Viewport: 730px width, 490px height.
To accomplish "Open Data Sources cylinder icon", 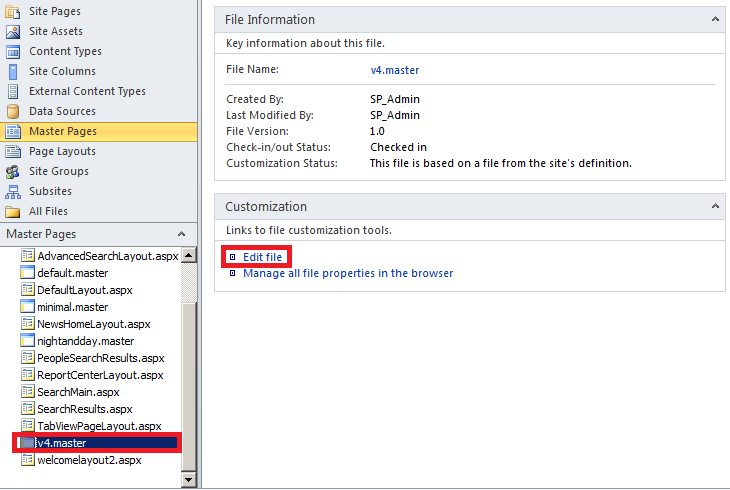I will pos(13,112).
